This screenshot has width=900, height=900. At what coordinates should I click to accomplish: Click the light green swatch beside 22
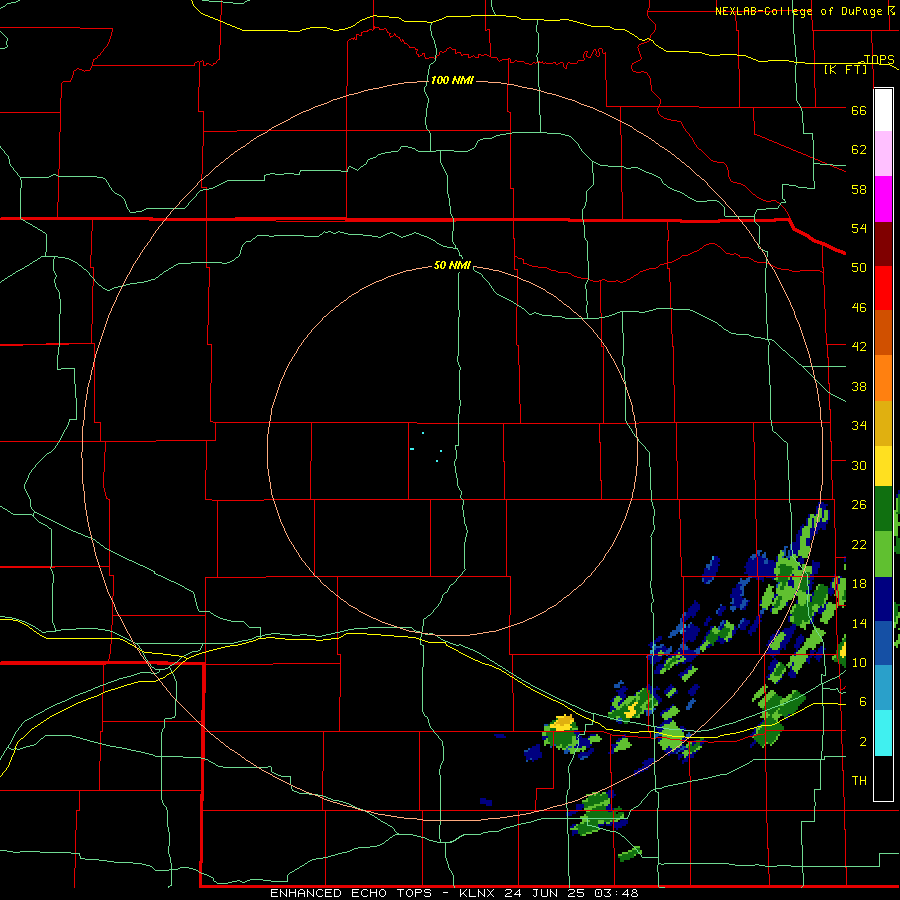pos(883,554)
